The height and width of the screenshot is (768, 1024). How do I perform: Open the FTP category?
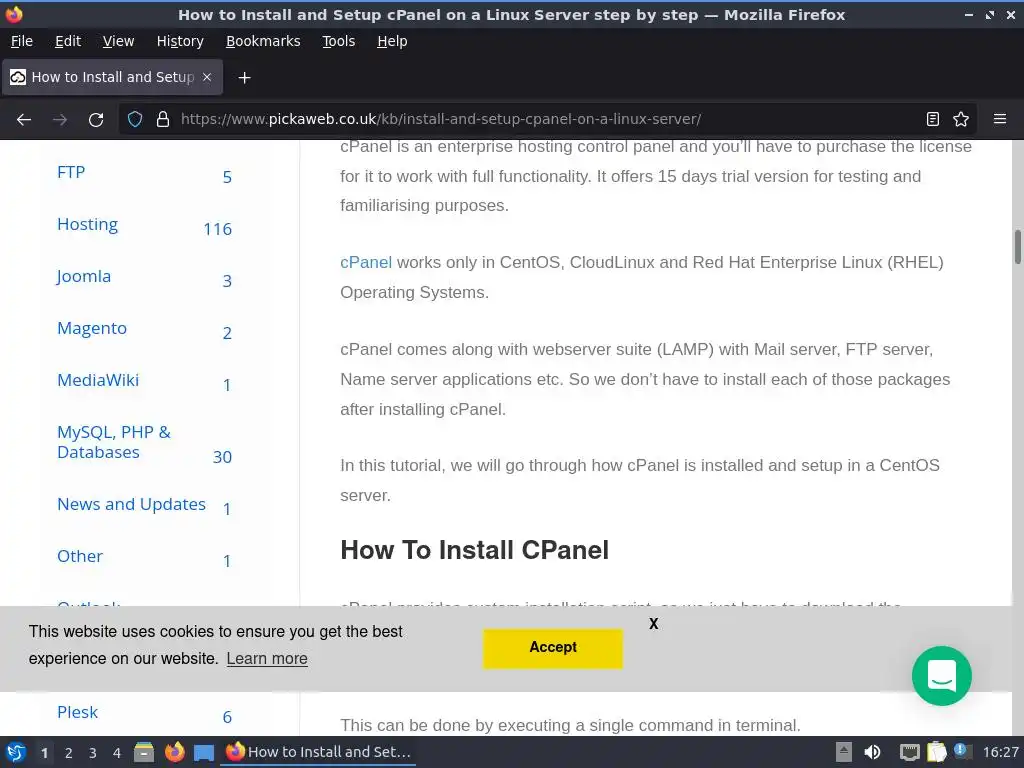[71, 172]
